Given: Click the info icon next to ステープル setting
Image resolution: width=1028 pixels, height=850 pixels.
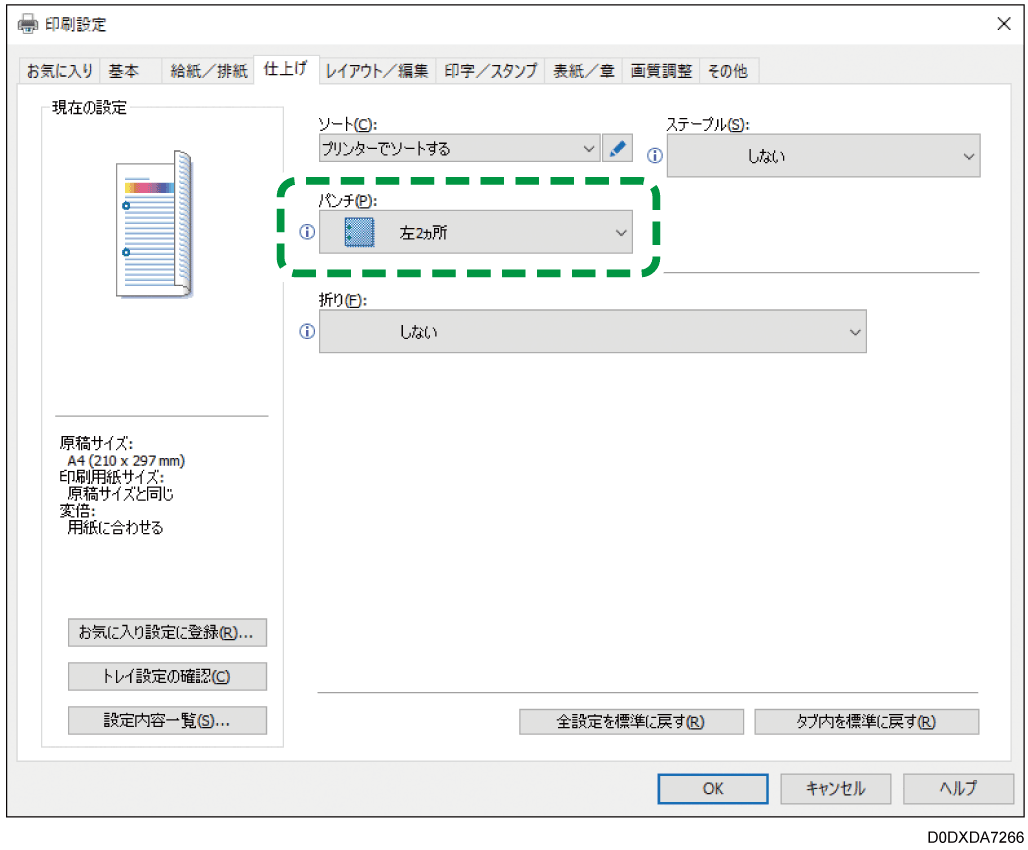Looking at the screenshot, I should 655,155.
